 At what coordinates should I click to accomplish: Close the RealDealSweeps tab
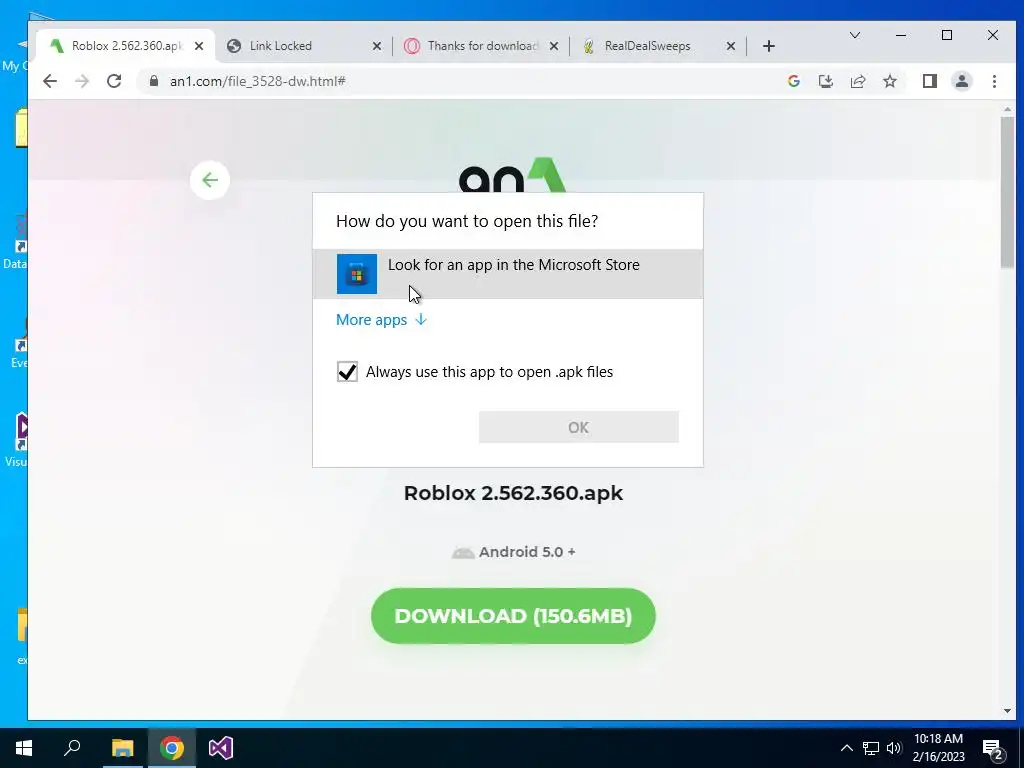pos(731,46)
